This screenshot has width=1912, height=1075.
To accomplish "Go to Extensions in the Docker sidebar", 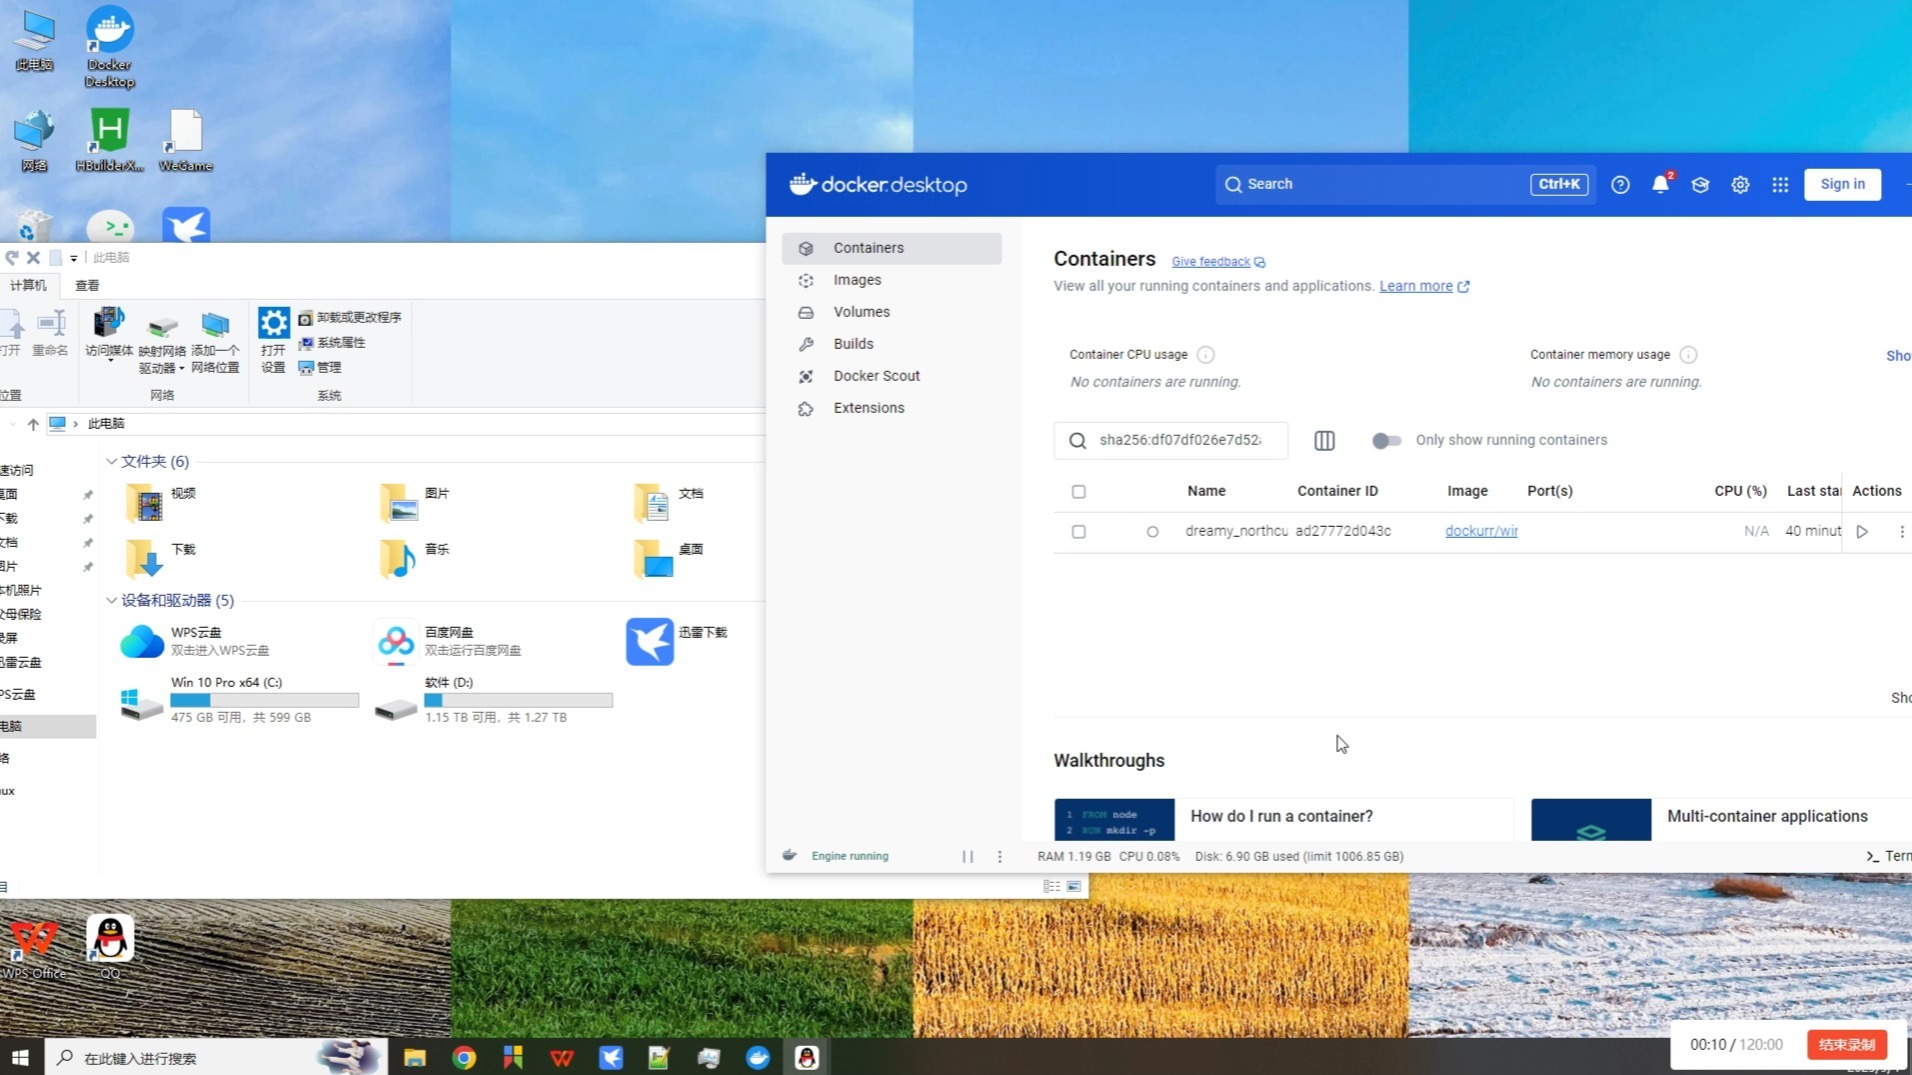I will pos(891,408).
